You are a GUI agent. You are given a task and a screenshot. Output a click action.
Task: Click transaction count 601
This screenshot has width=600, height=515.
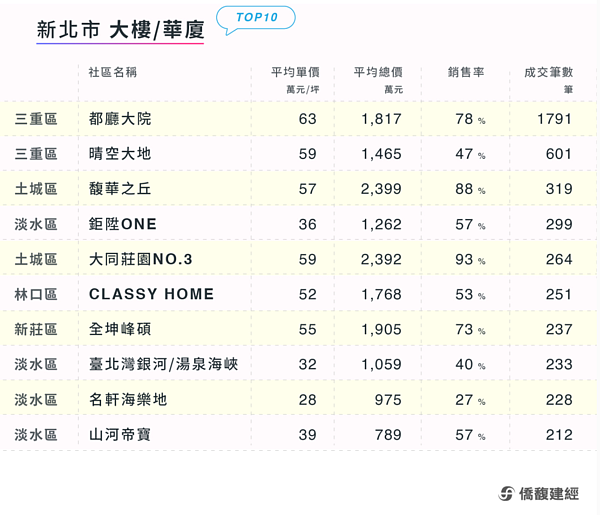click(559, 154)
